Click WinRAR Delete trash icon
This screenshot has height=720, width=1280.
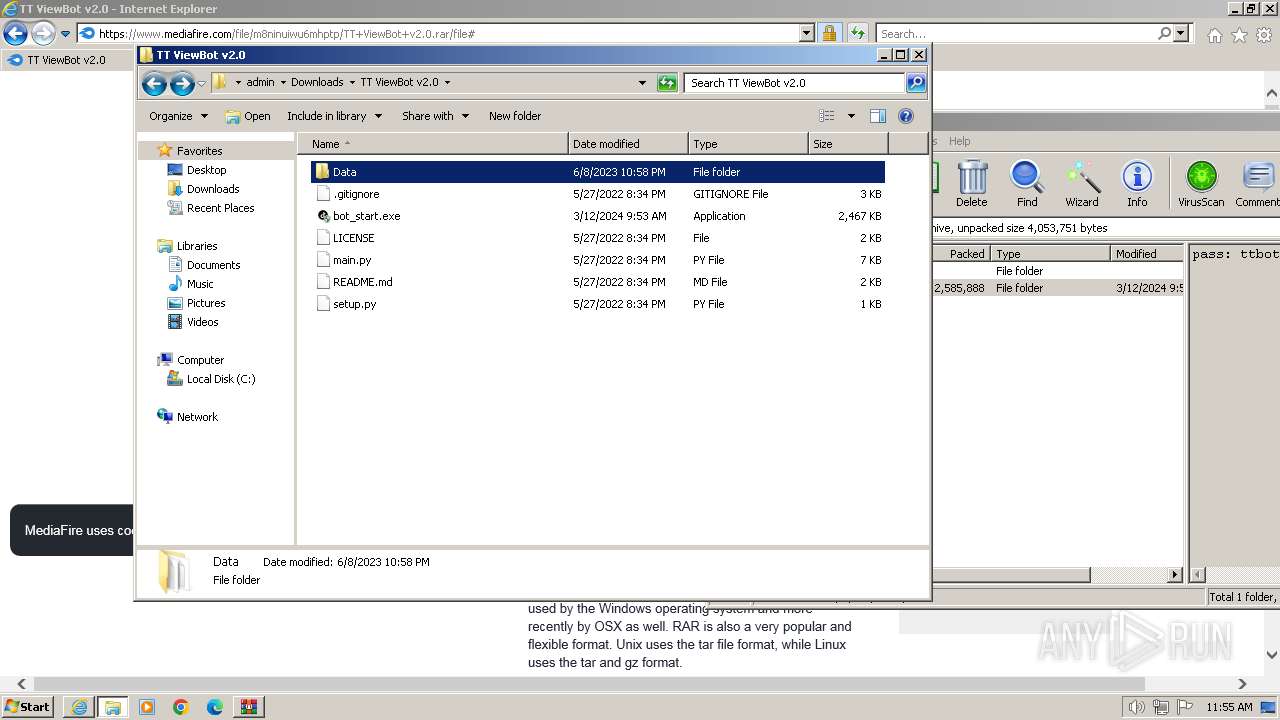pyautogui.click(x=971, y=184)
